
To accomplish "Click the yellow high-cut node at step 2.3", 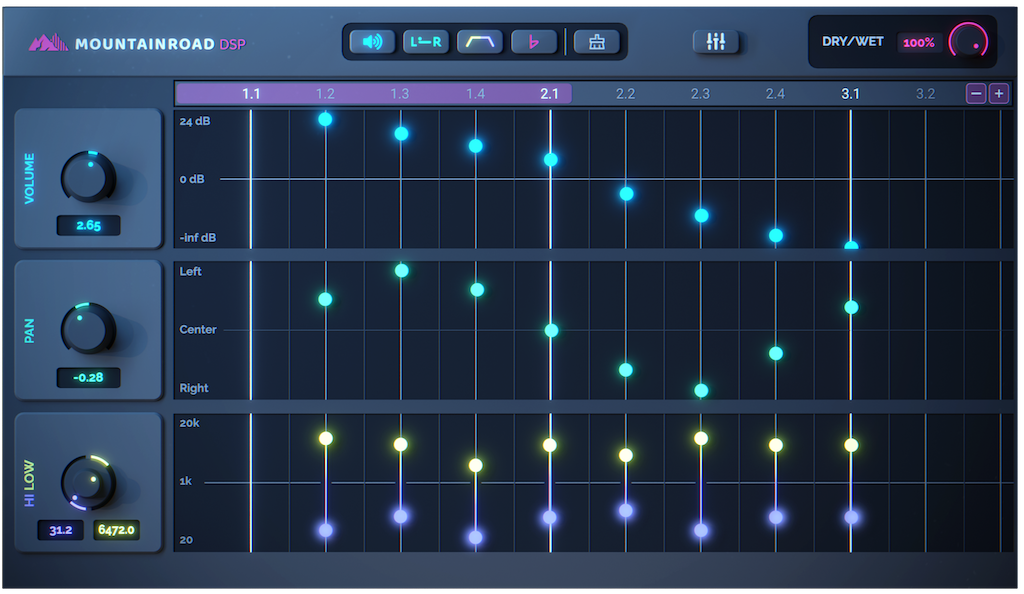I will pyautogui.click(x=701, y=439).
